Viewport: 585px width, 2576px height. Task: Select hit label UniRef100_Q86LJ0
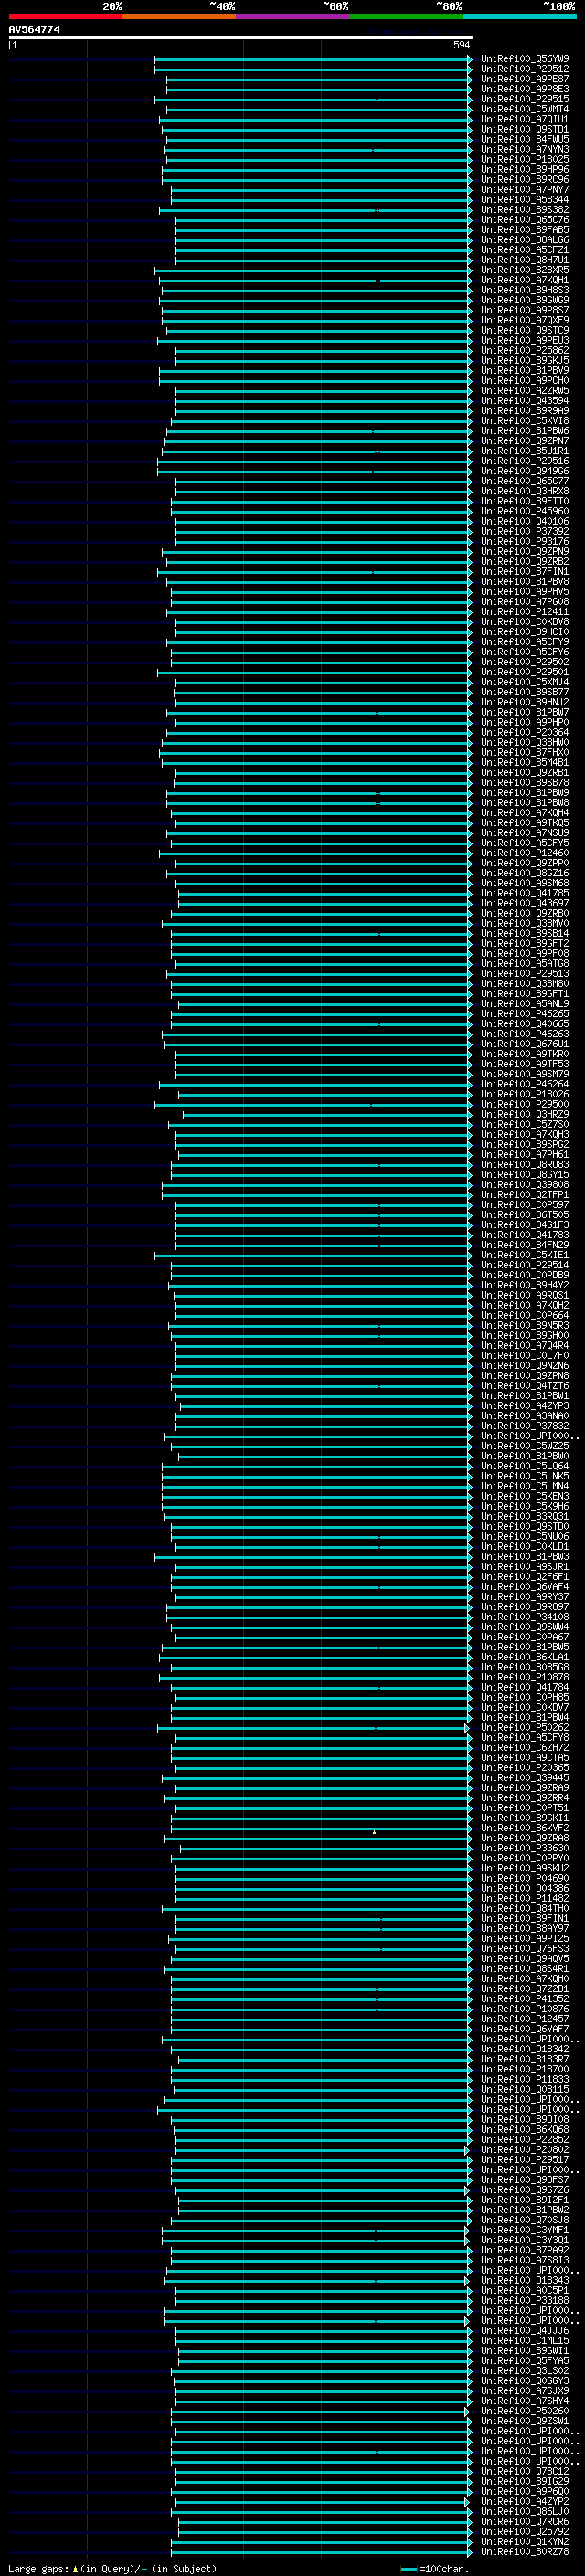pyautogui.click(x=525, y=2511)
